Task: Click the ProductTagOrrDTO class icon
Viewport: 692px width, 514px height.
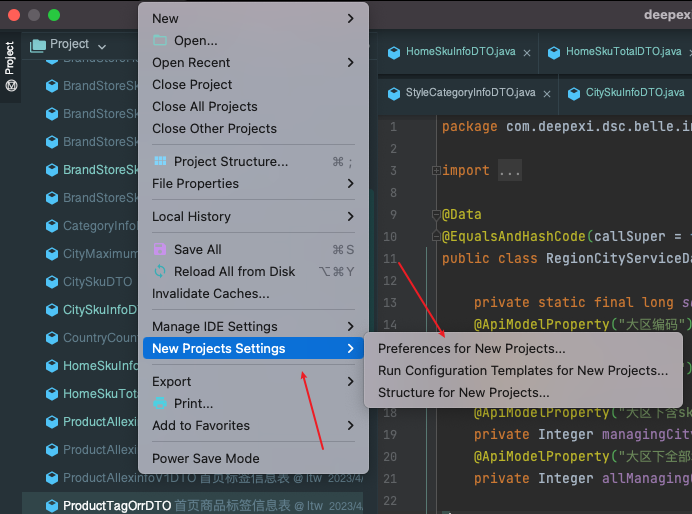Action: pyautogui.click(x=52, y=506)
